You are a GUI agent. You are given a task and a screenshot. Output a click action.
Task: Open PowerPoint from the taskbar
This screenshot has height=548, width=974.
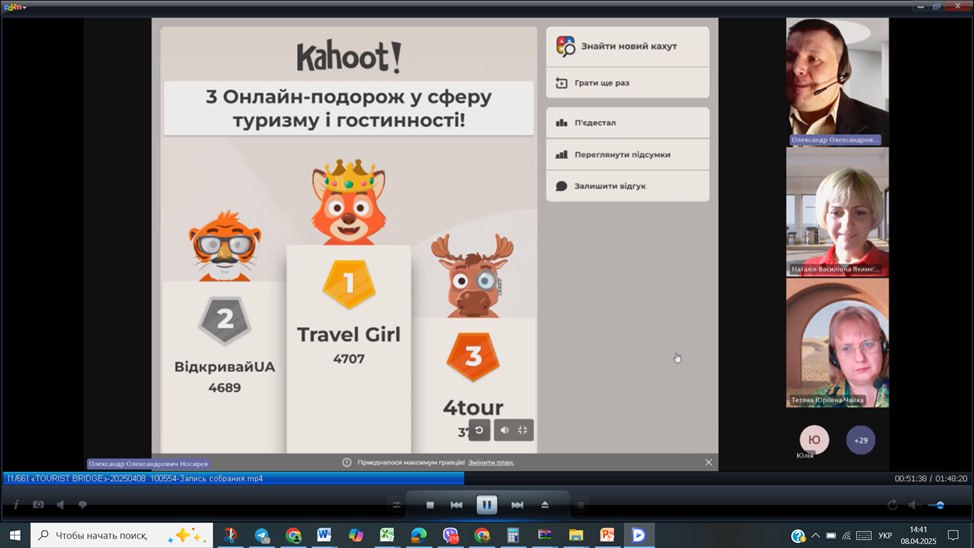(x=608, y=535)
